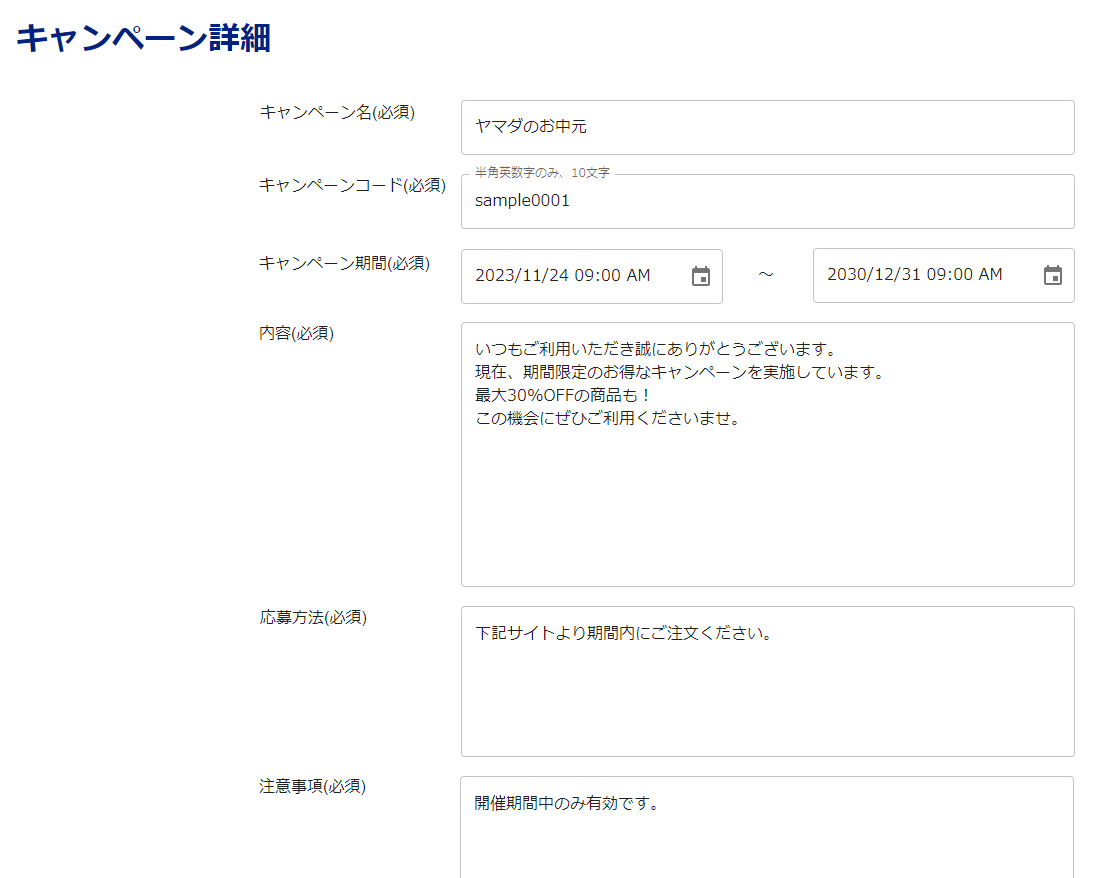The height and width of the screenshot is (878, 1107).
Task: Place cursor in 下記サイトより期間内にご注文ください text
Action: tap(623, 634)
